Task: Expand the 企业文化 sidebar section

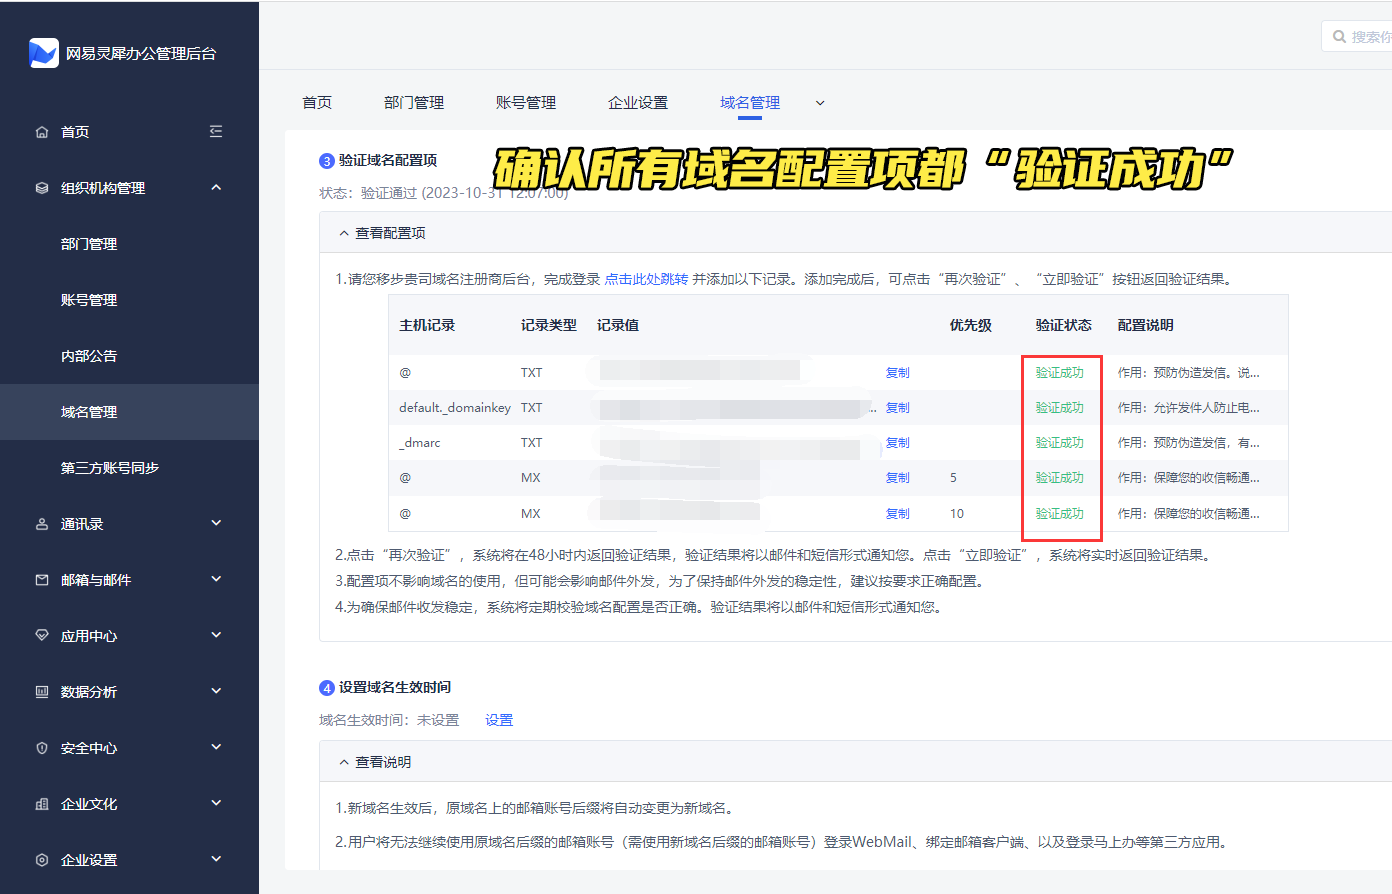Action: coord(216,803)
